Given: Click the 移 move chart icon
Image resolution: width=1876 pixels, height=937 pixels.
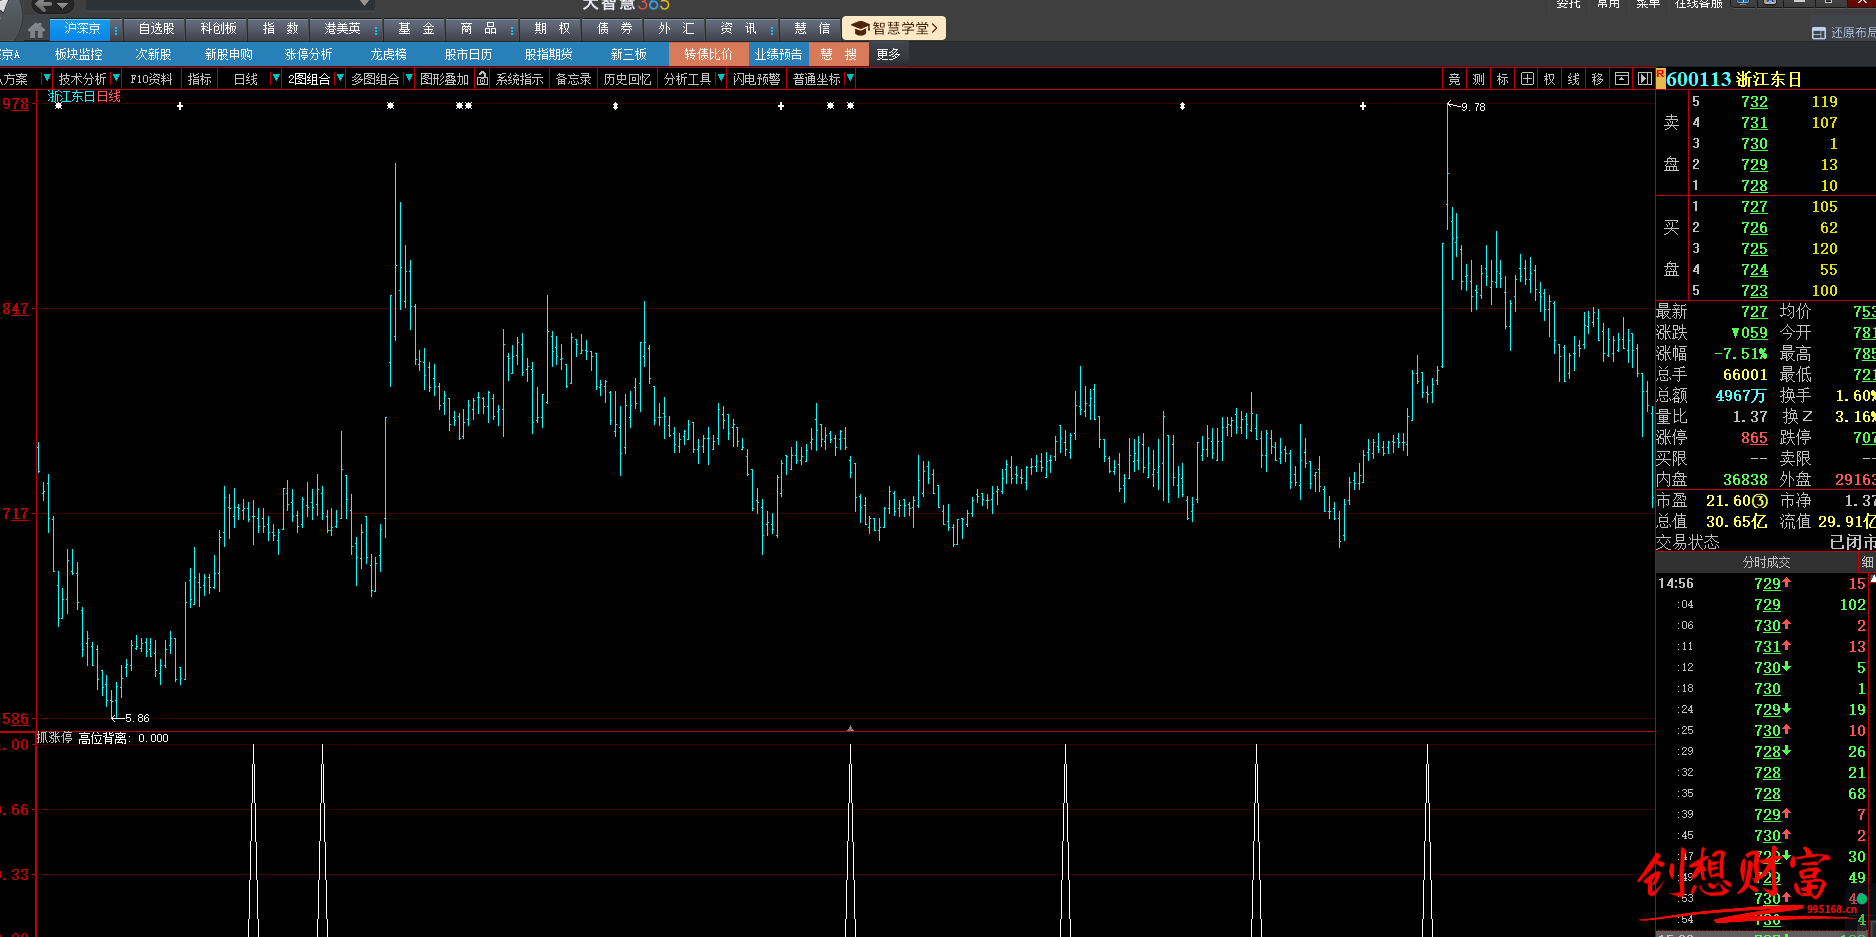Looking at the screenshot, I should [x=1597, y=79].
